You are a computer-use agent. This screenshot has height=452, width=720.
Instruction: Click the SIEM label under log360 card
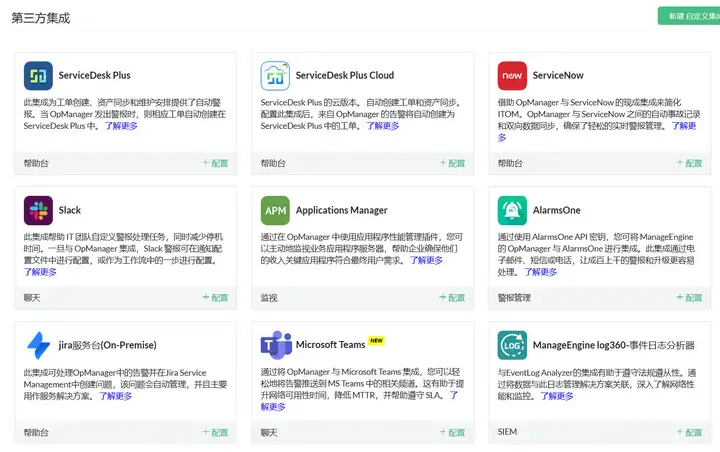click(507, 432)
